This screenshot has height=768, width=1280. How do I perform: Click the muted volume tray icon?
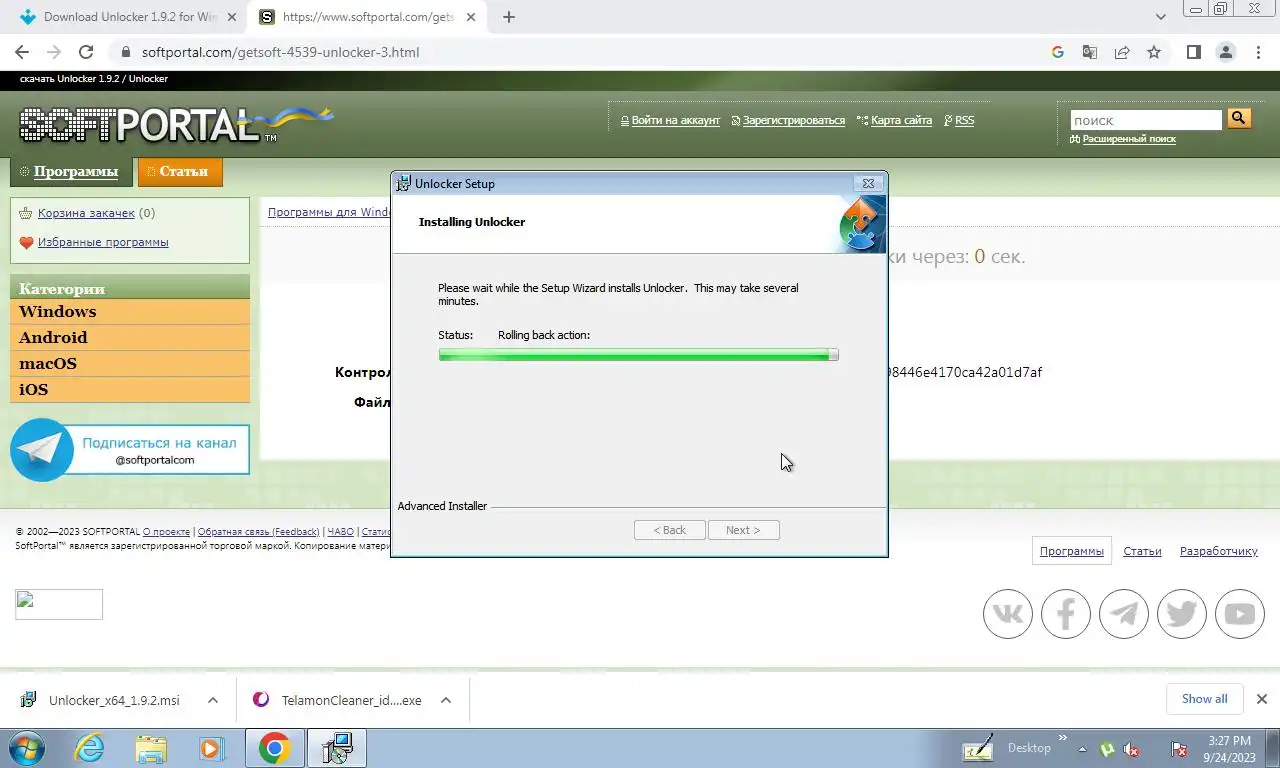coord(1132,749)
